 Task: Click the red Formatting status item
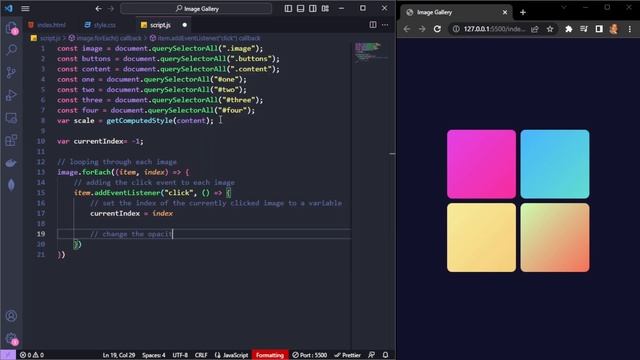[x=270, y=355]
